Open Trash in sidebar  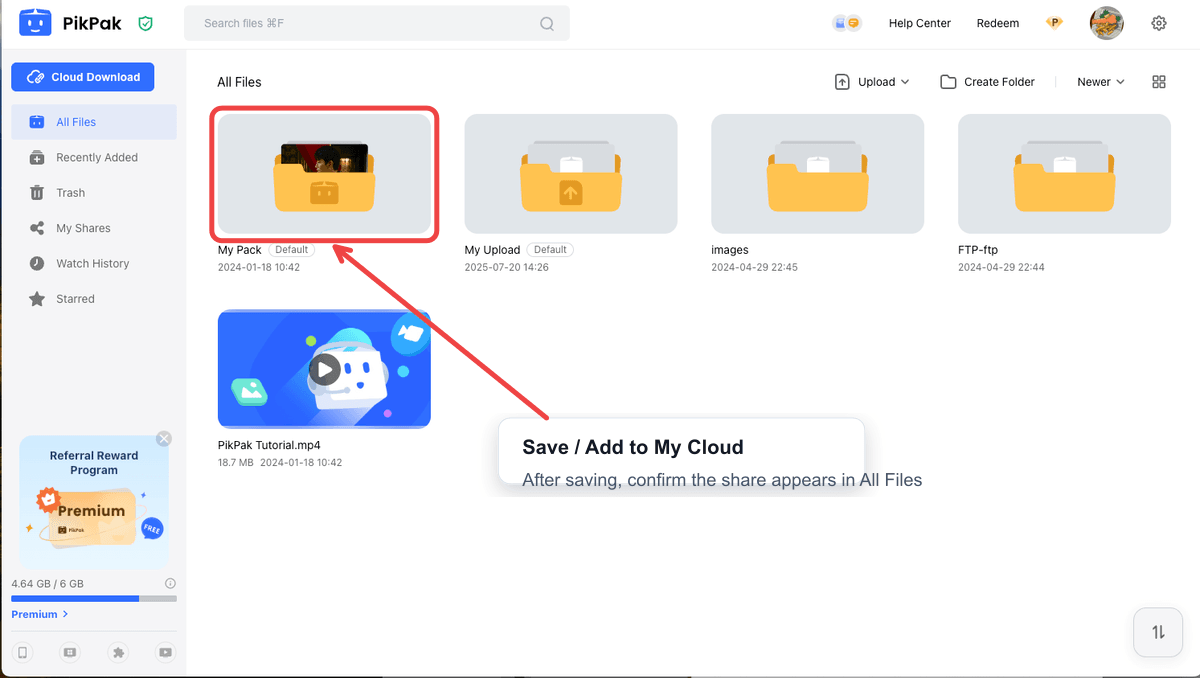coord(94,193)
